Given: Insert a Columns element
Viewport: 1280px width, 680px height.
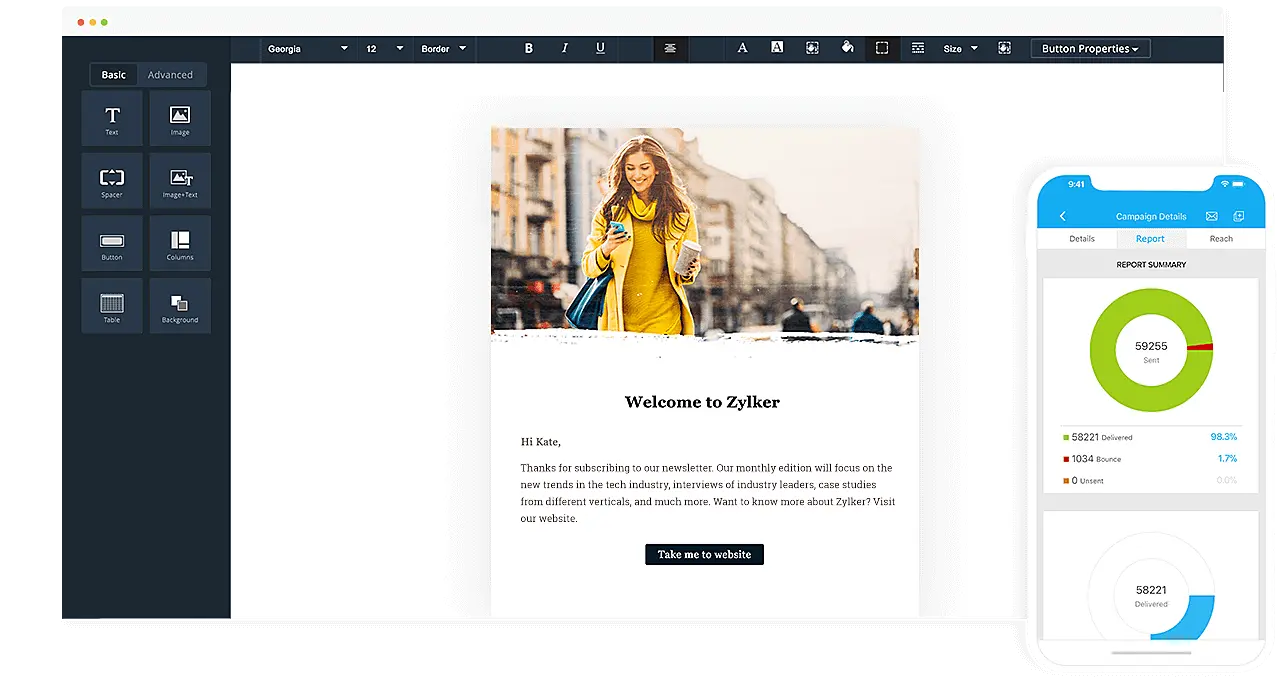Looking at the screenshot, I should [x=179, y=243].
